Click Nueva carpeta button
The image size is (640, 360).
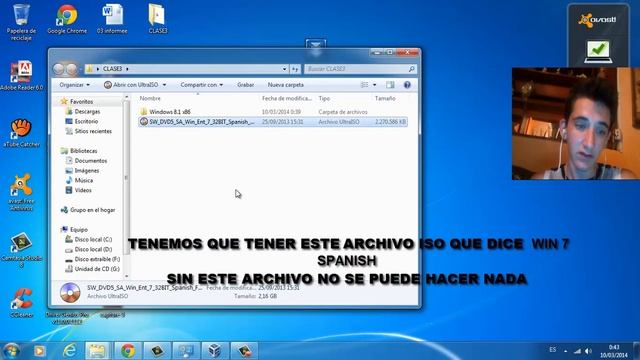click(x=286, y=85)
